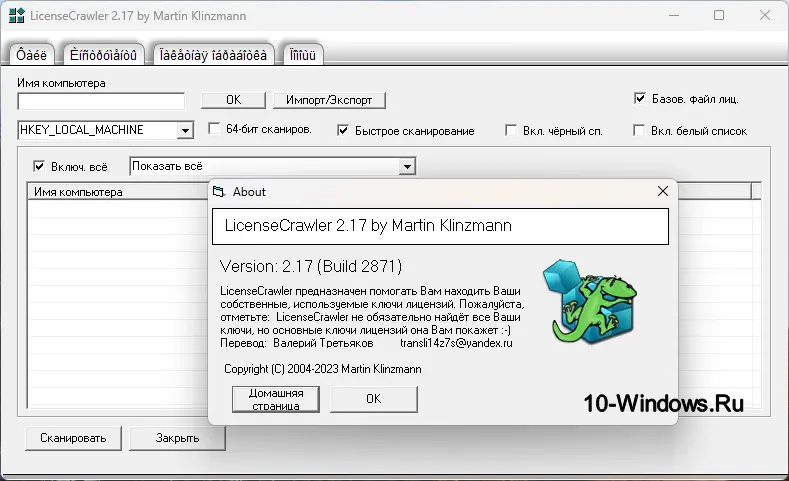
Task: Click the 'Сканировать' button
Action: pyautogui.click(x=73, y=438)
